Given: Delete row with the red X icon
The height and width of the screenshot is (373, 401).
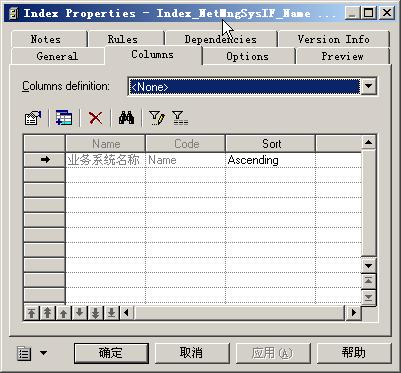Looking at the screenshot, I should click(96, 118).
